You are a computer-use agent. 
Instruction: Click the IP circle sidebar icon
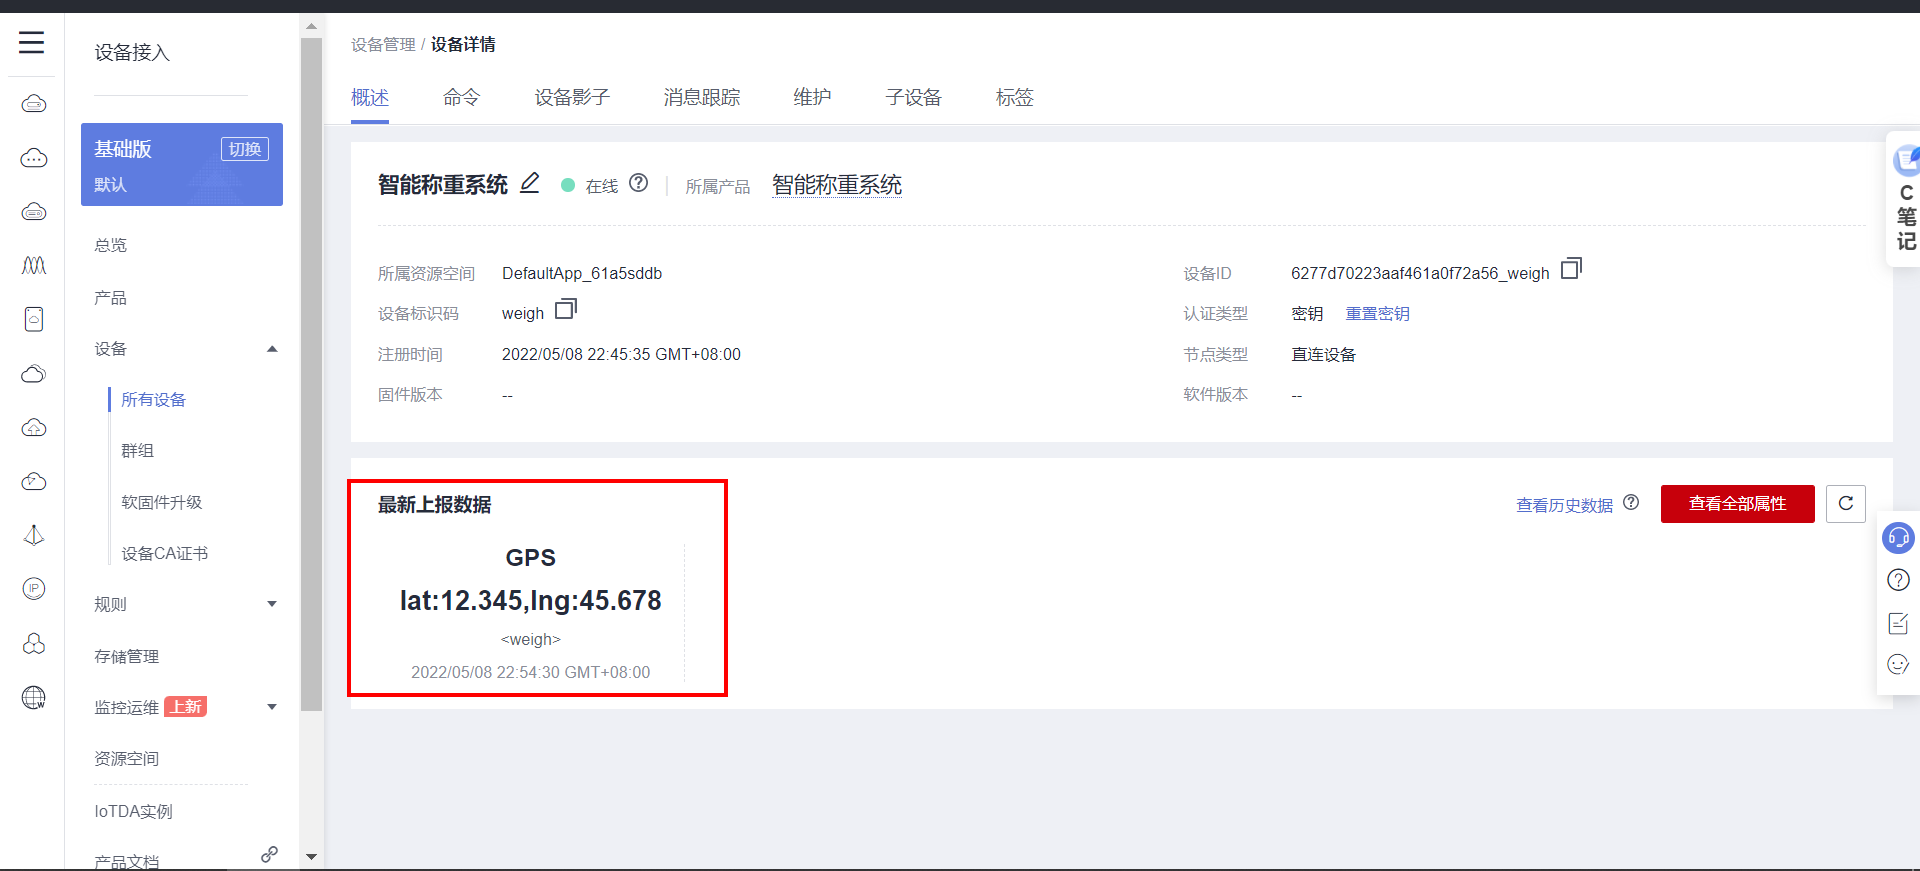point(34,588)
